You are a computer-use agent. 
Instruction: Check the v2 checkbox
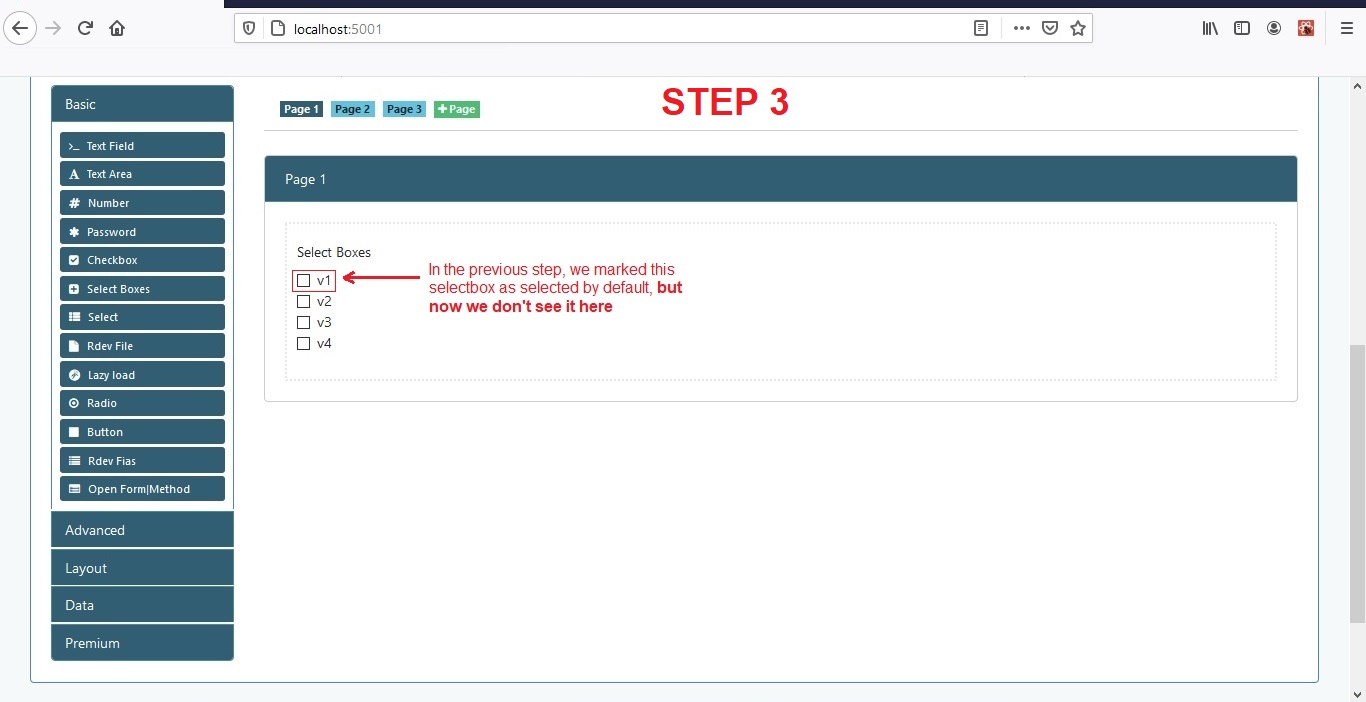[x=302, y=301]
